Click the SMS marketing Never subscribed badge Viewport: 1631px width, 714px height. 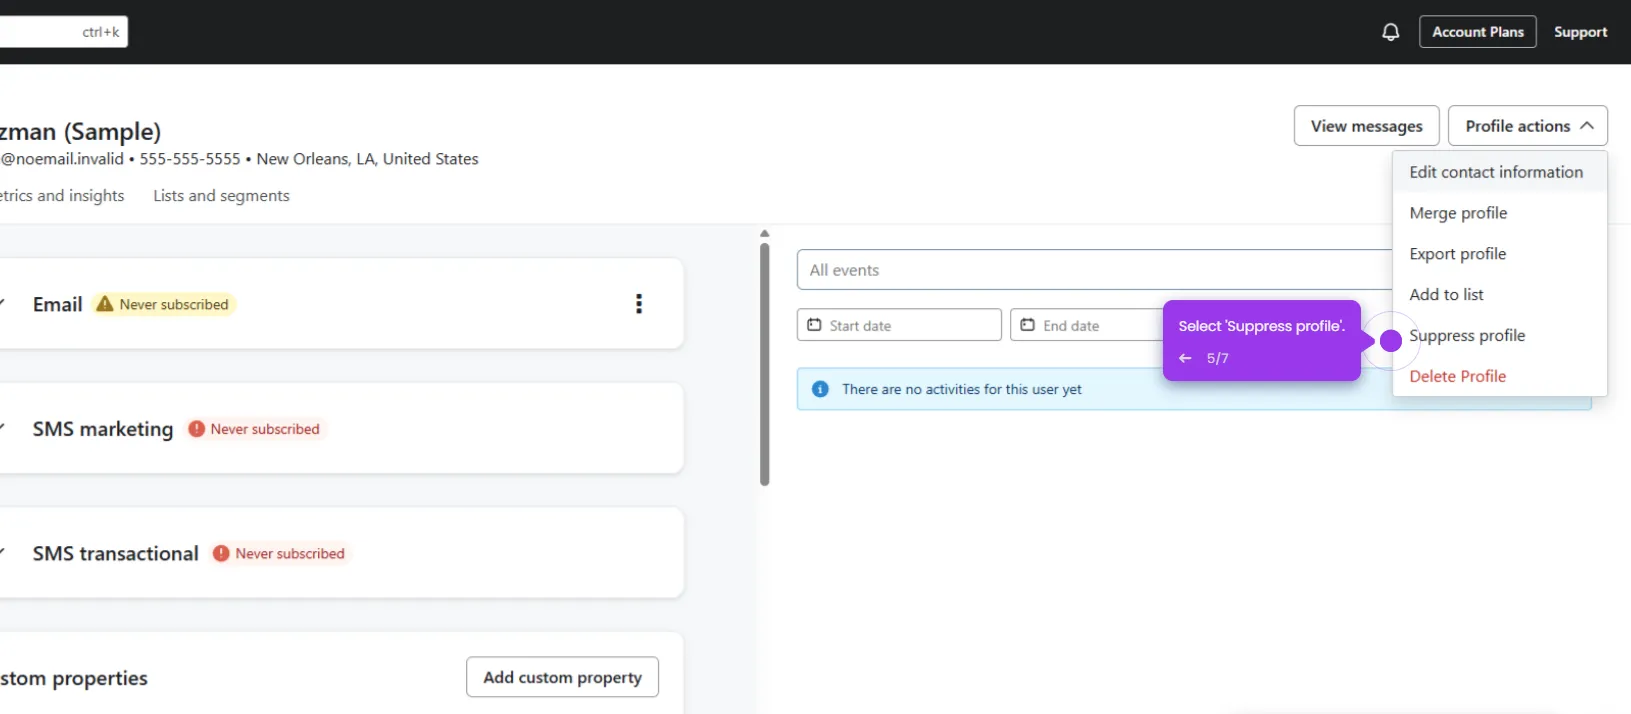tap(255, 429)
